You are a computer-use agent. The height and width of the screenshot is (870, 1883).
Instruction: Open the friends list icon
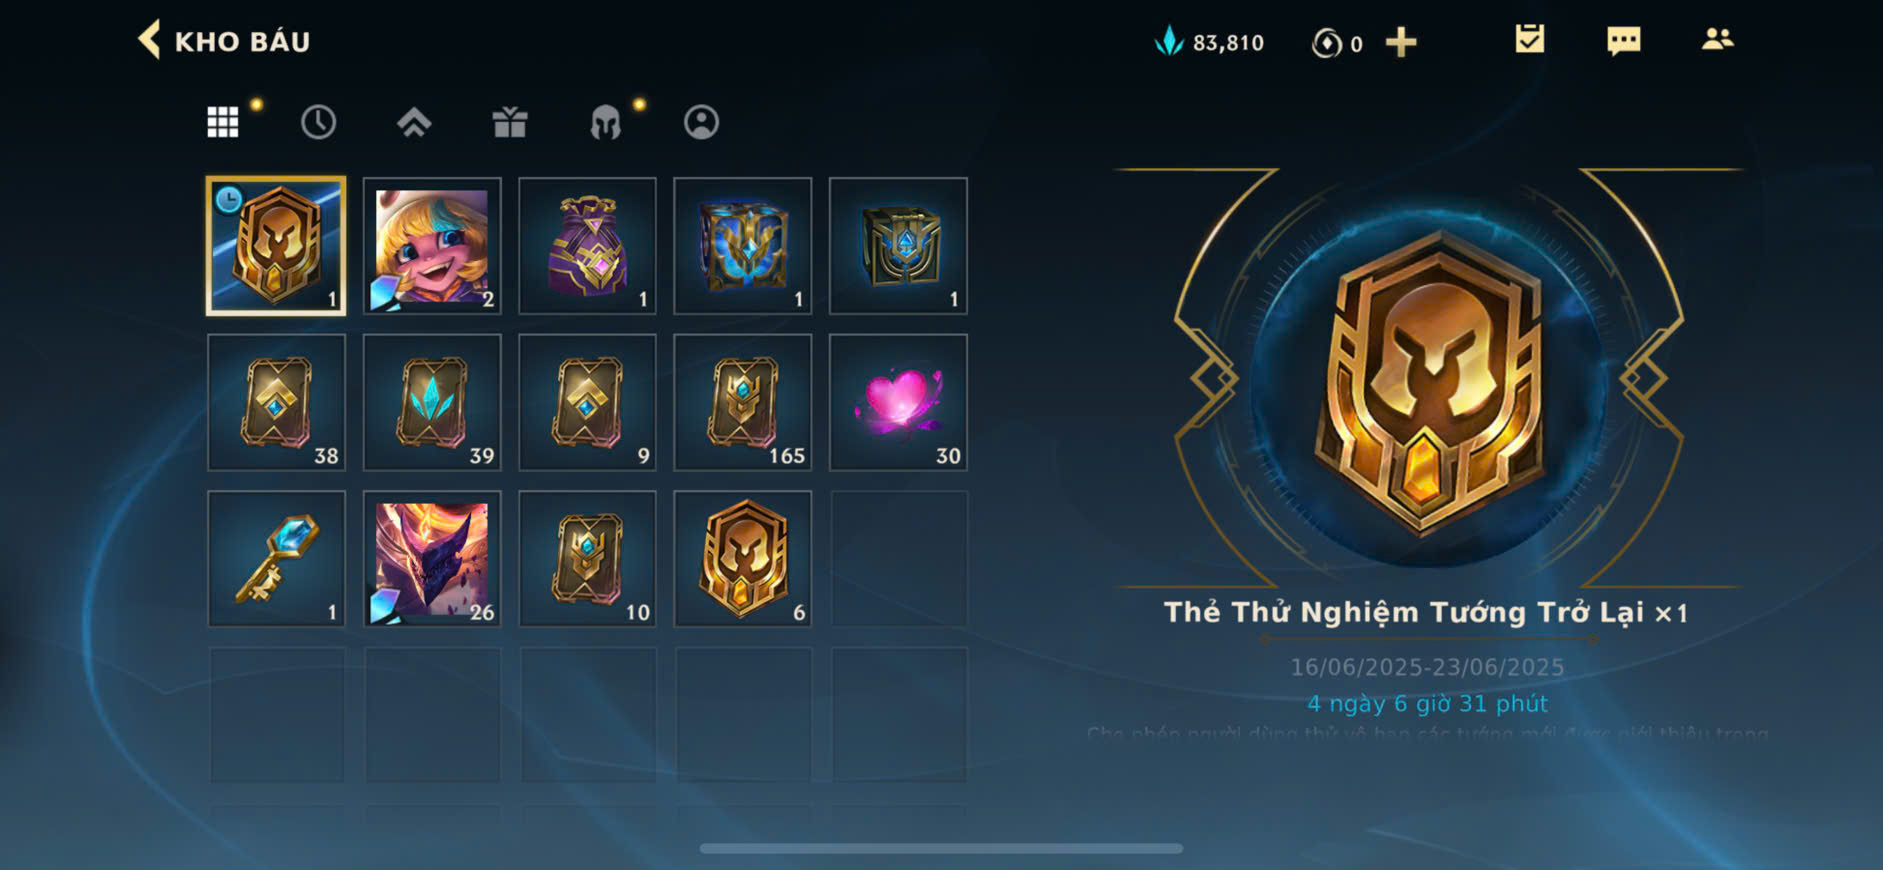coord(1717,39)
